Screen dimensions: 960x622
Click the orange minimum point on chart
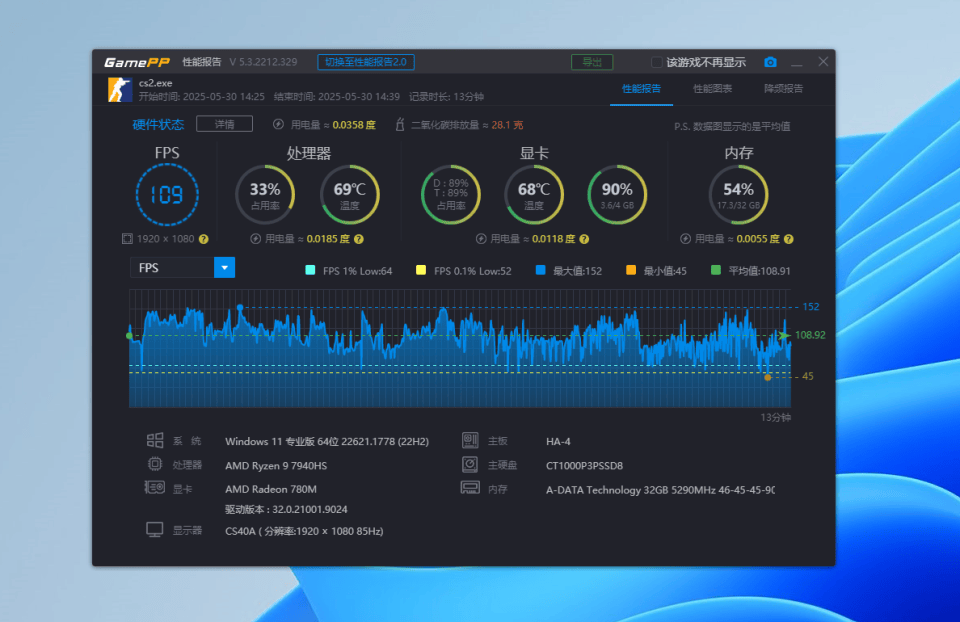click(x=768, y=377)
